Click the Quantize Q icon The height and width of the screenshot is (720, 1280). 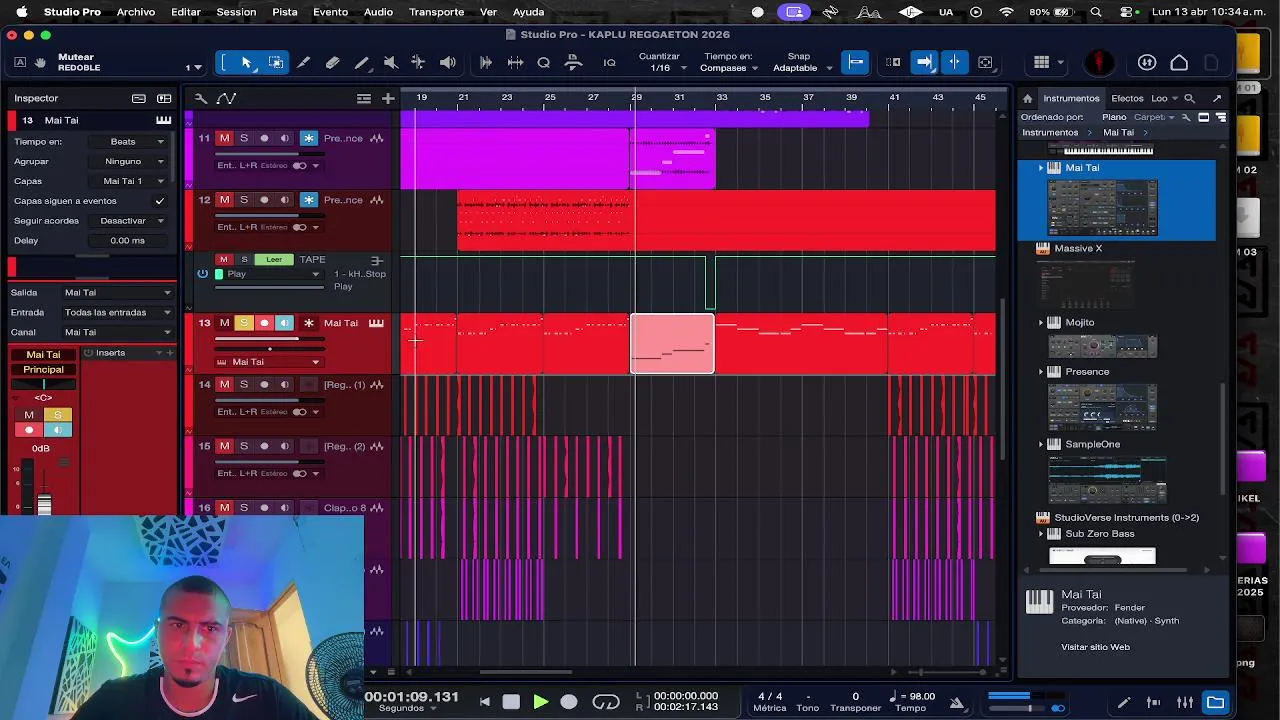(x=544, y=62)
